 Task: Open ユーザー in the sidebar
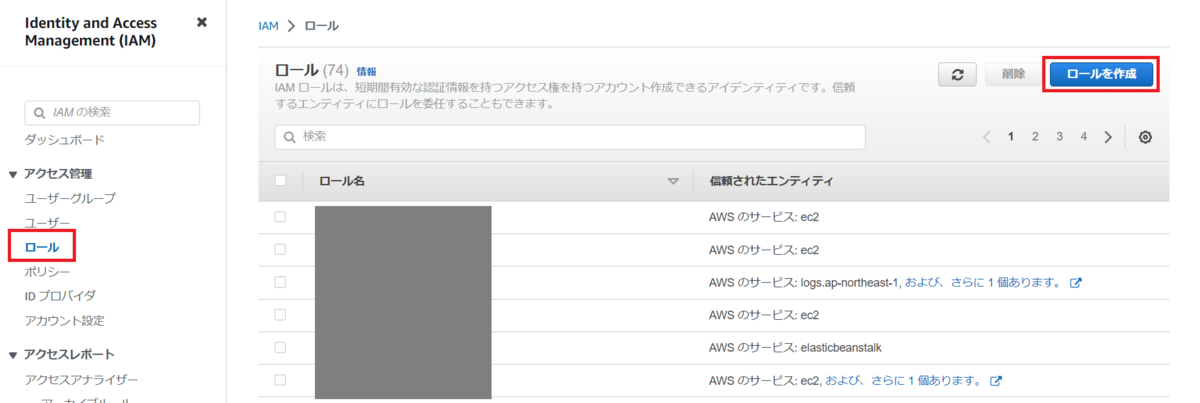point(48,222)
